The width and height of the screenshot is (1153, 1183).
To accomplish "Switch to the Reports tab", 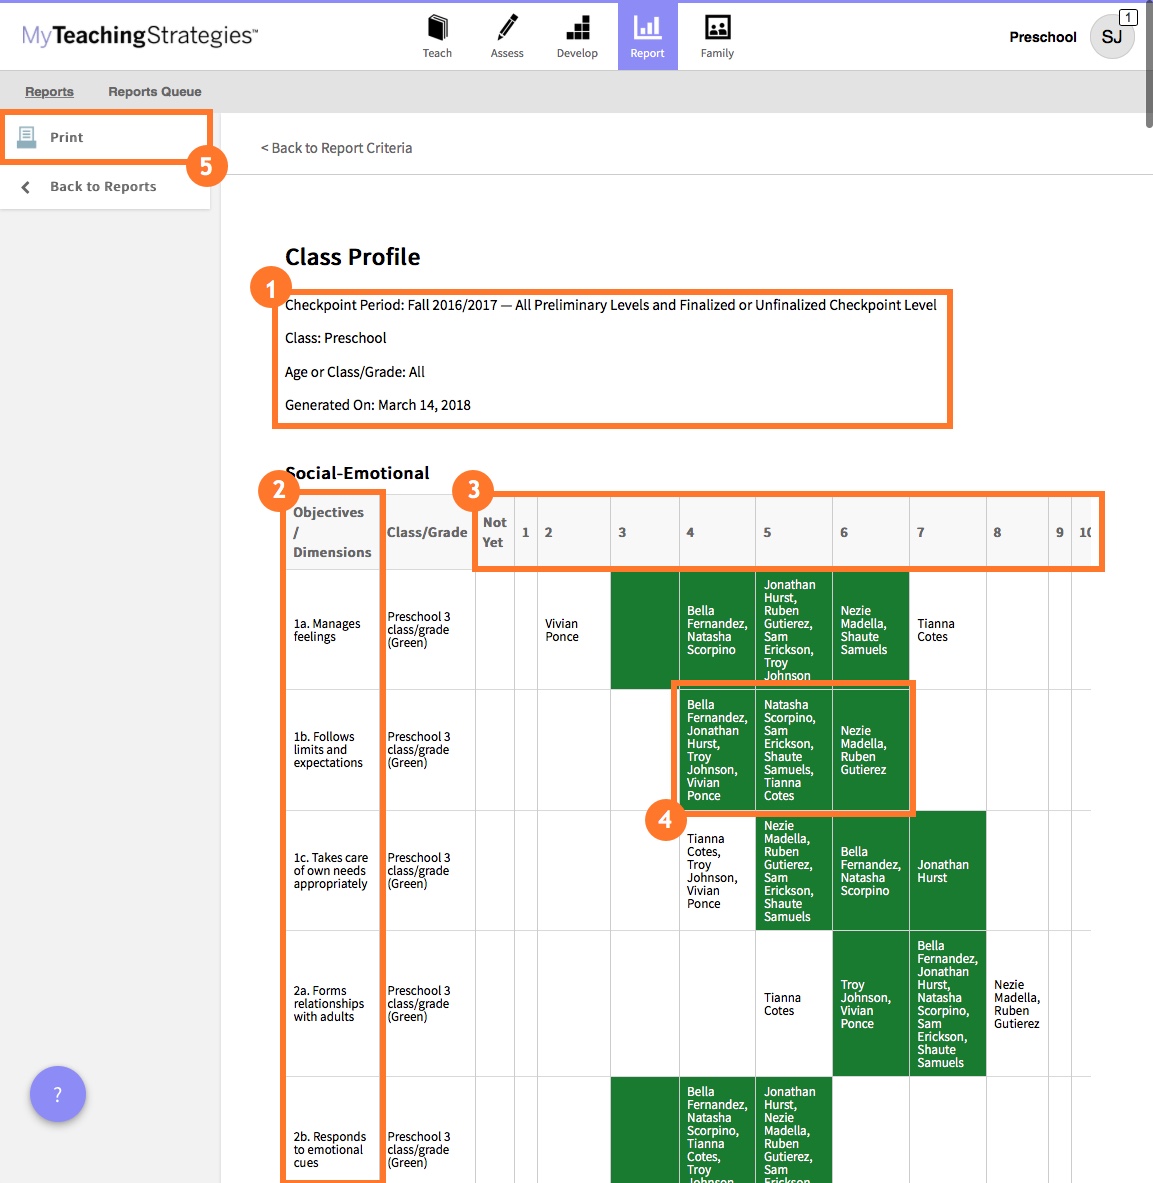I will coord(49,92).
